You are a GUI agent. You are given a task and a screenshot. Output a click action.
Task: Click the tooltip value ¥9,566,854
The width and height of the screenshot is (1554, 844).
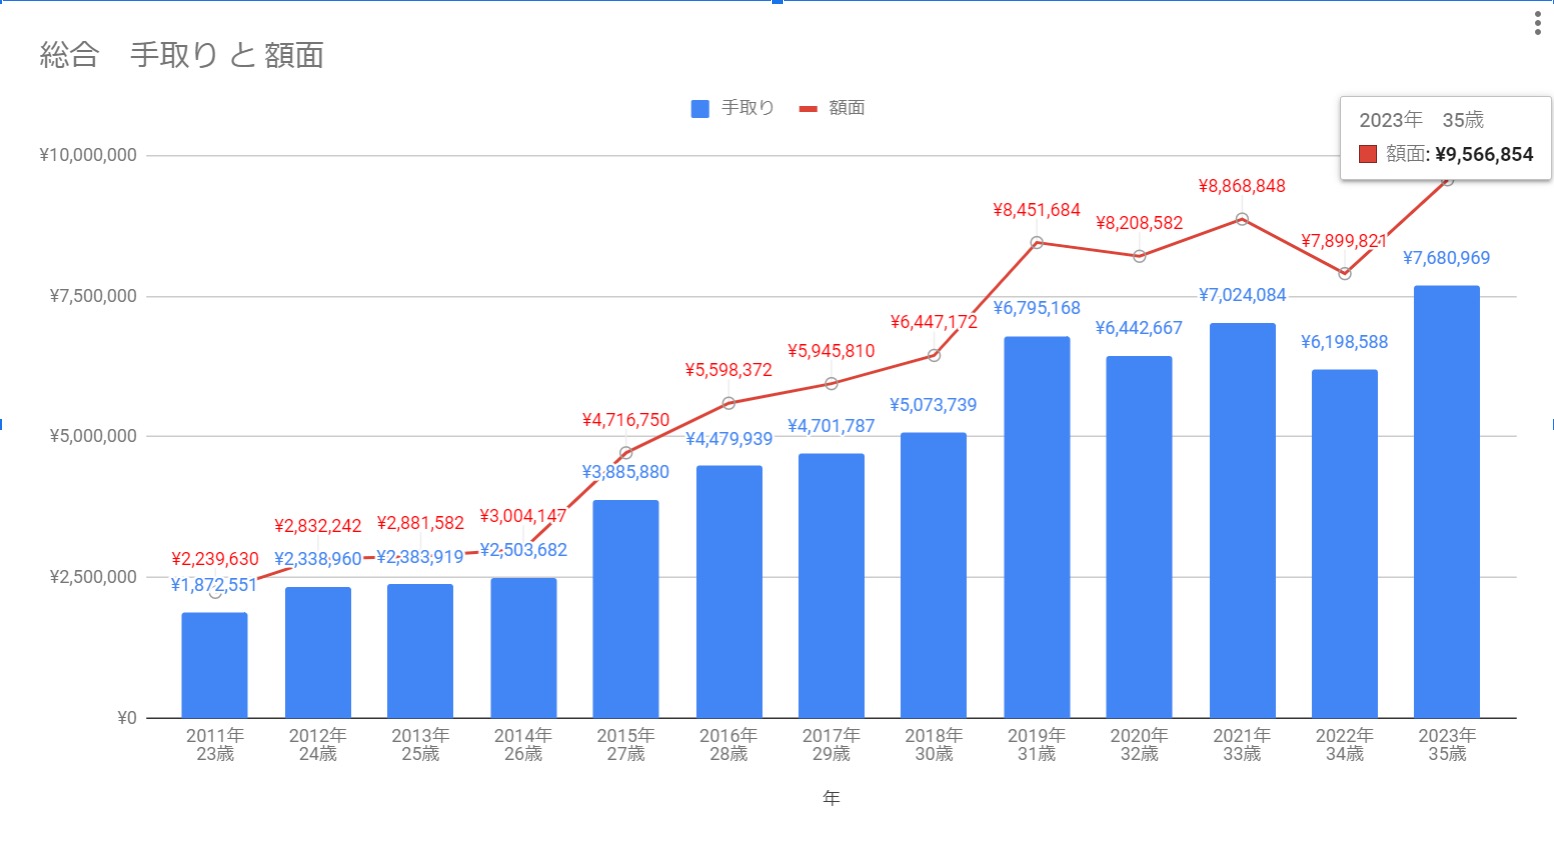pyautogui.click(x=1484, y=154)
